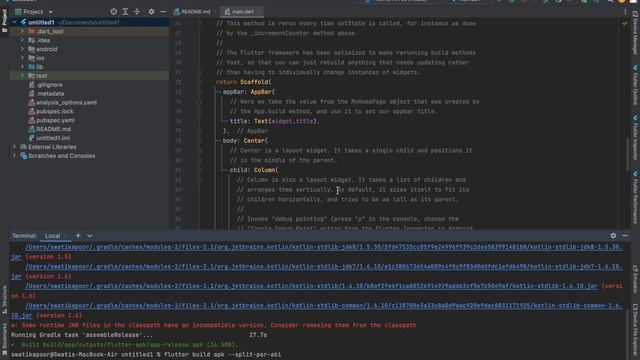Expand the lib folder
This screenshot has height=360, width=640.
pos(22,67)
